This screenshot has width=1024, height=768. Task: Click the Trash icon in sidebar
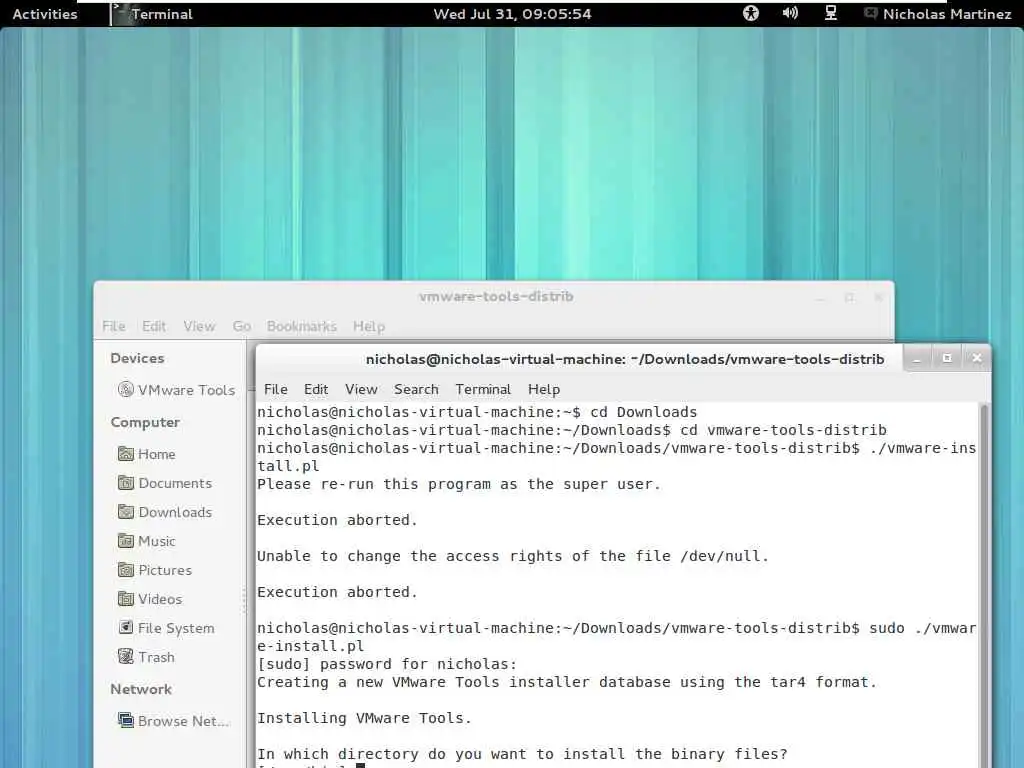(x=126, y=656)
